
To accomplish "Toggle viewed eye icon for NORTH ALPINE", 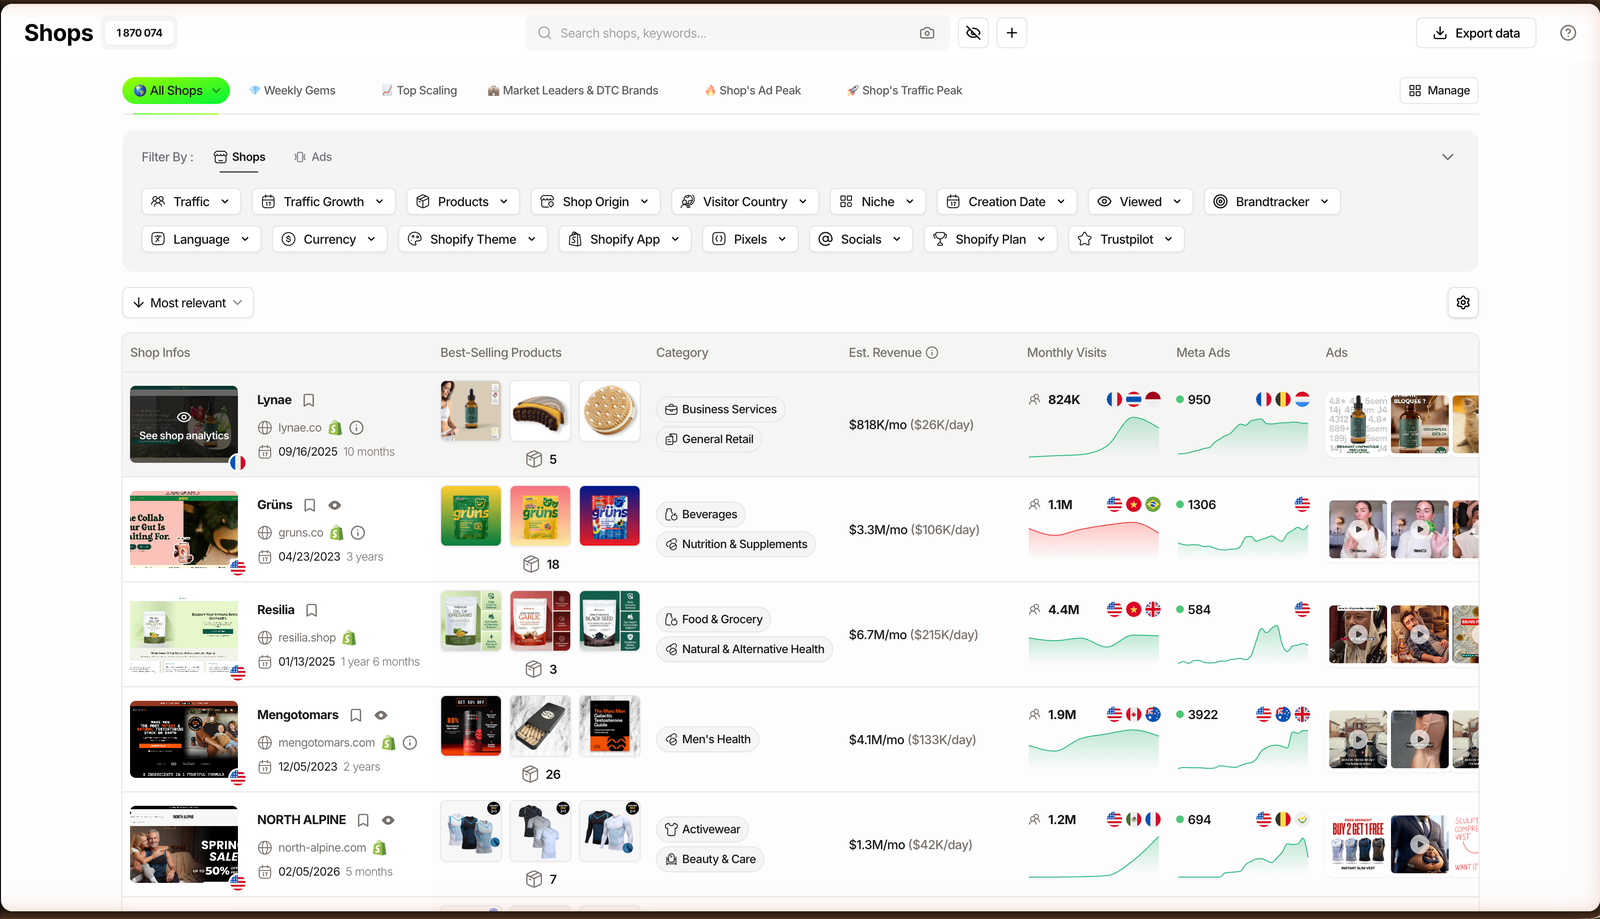I will (388, 820).
